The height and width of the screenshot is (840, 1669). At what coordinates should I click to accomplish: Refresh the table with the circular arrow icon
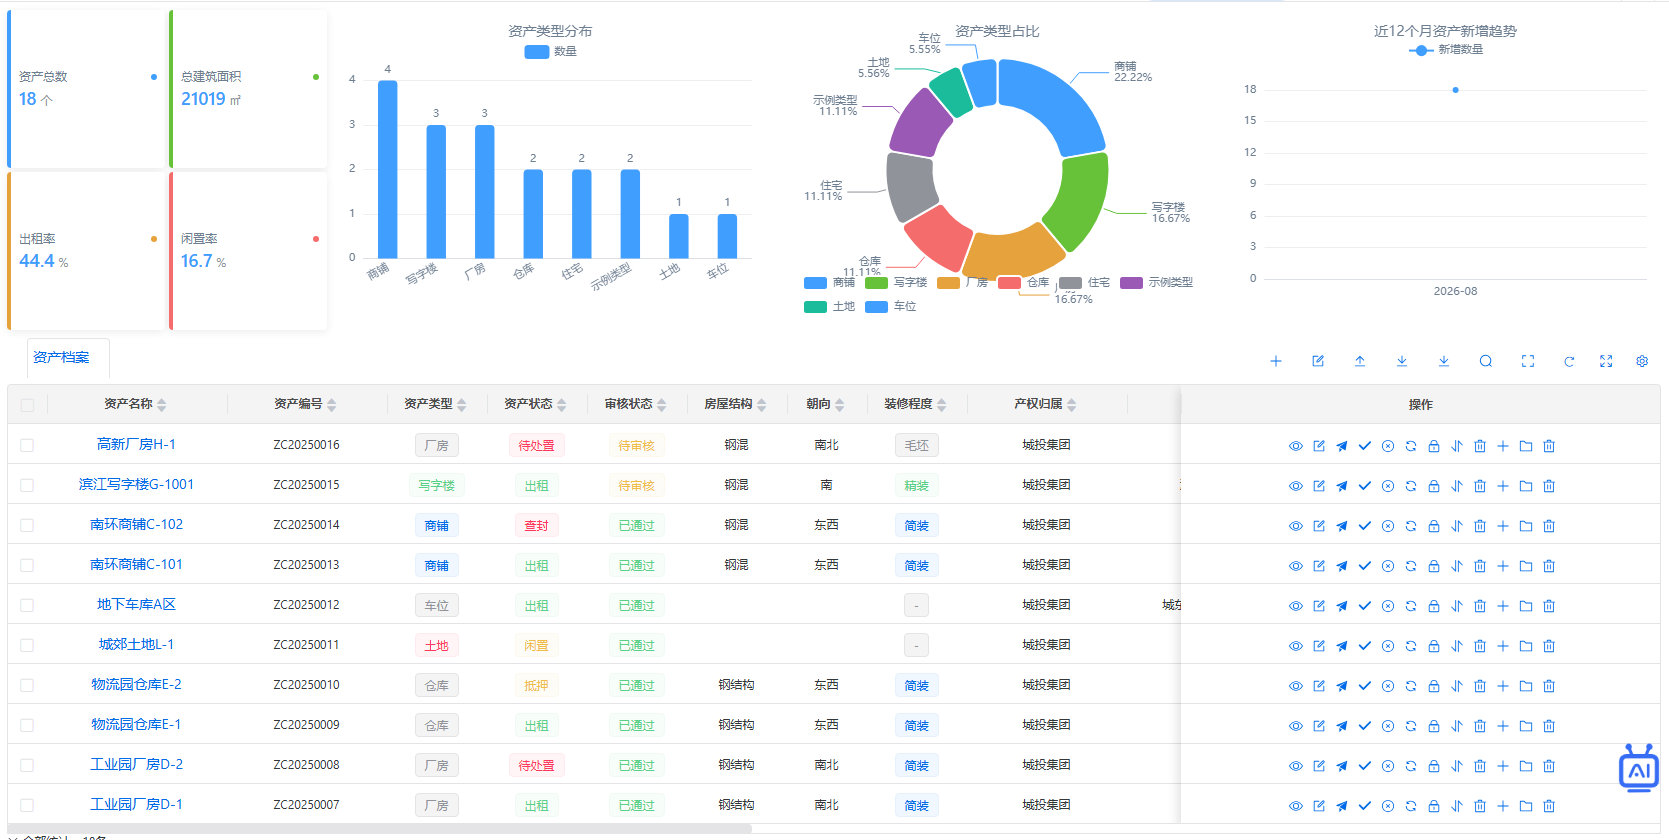(x=1569, y=361)
